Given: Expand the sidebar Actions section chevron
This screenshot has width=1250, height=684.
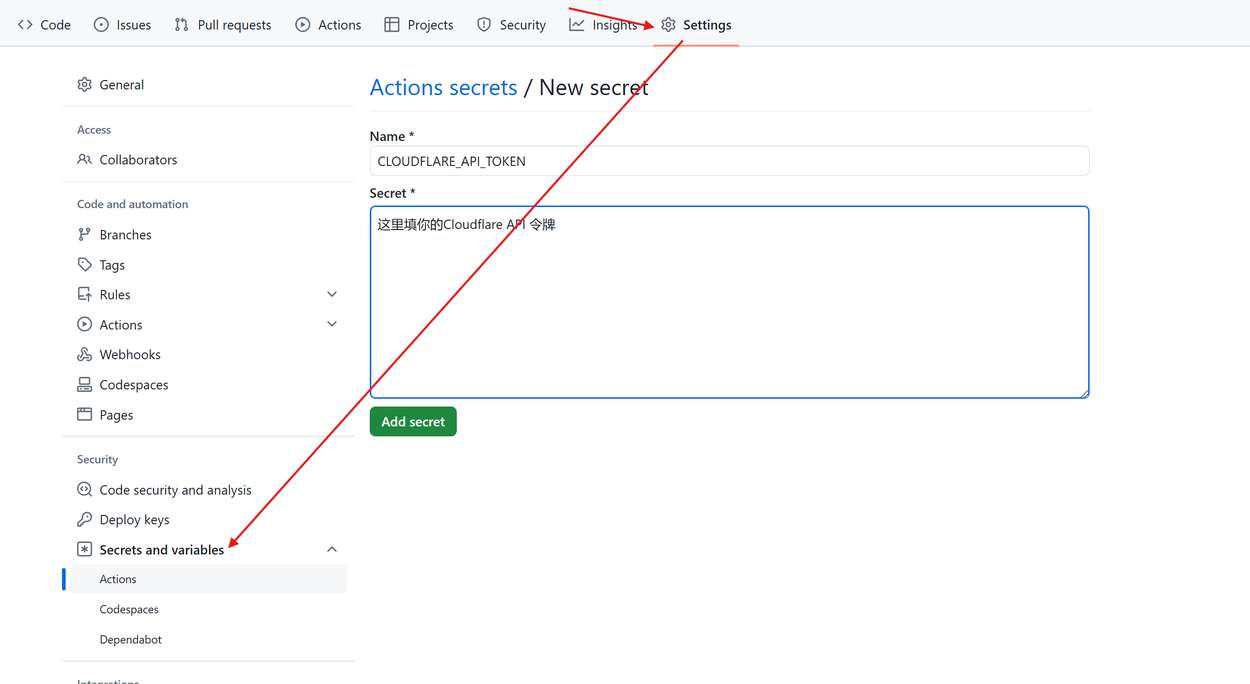Looking at the screenshot, I should coord(332,324).
